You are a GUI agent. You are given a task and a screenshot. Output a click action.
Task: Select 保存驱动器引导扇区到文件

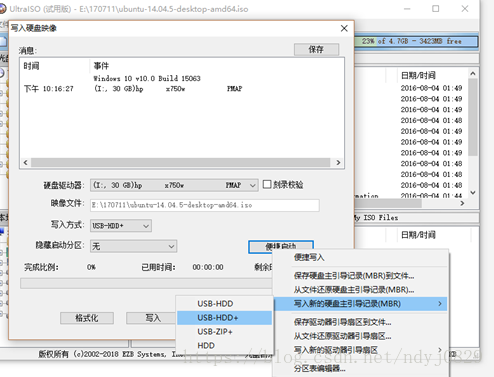click(x=360, y=322)
